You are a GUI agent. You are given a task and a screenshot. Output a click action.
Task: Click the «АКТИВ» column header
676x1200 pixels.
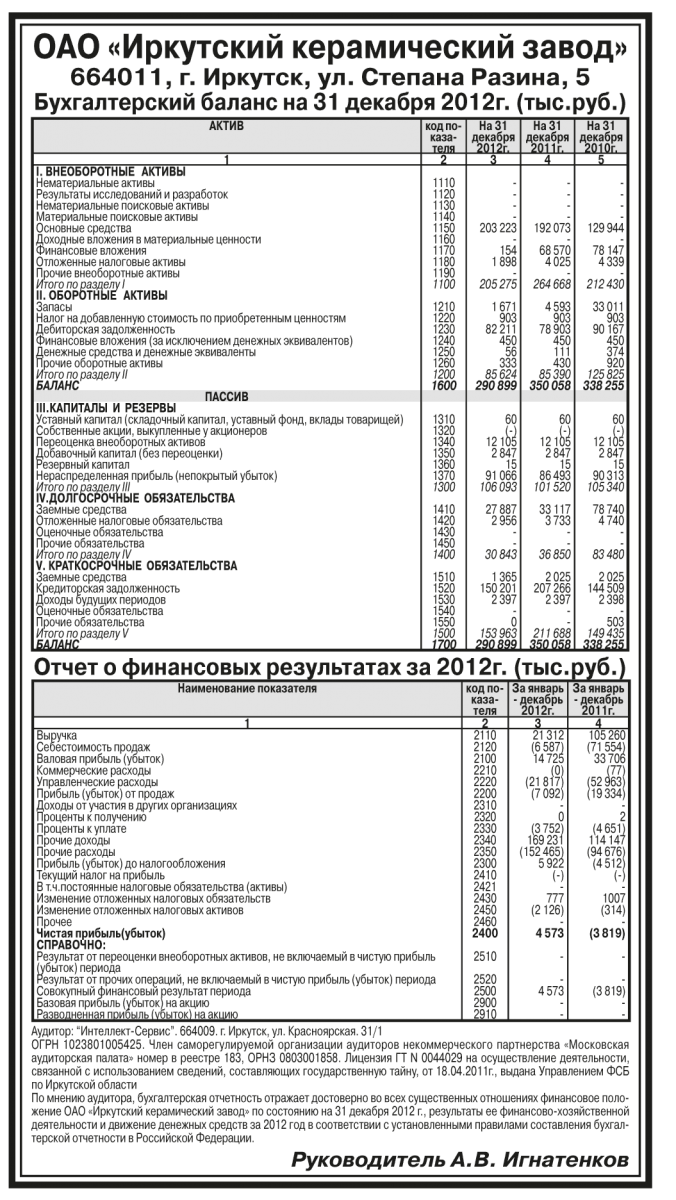pyautogui.click(x=227, y=128)
